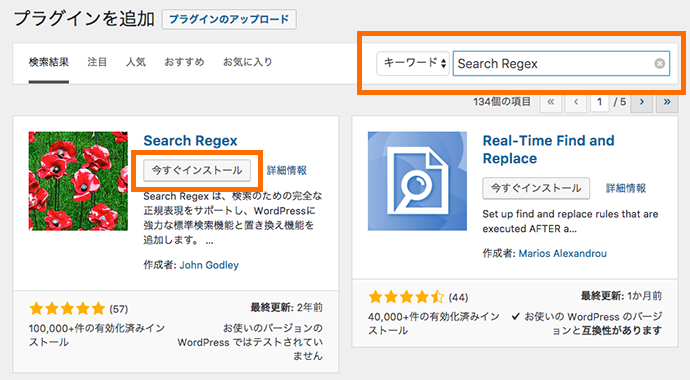690x380 pixels.
Task: Click the five-star rating of Search Regex
Action: [67, 309]
